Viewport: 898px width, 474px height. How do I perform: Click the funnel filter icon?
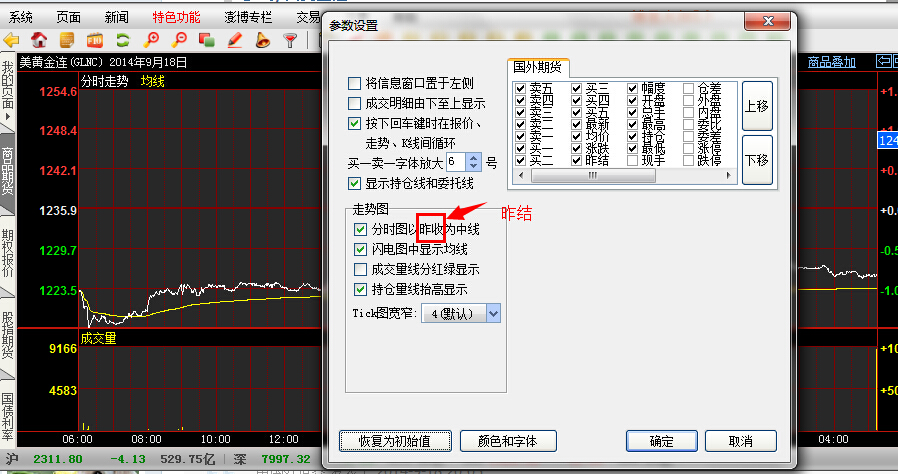point(290,40)
